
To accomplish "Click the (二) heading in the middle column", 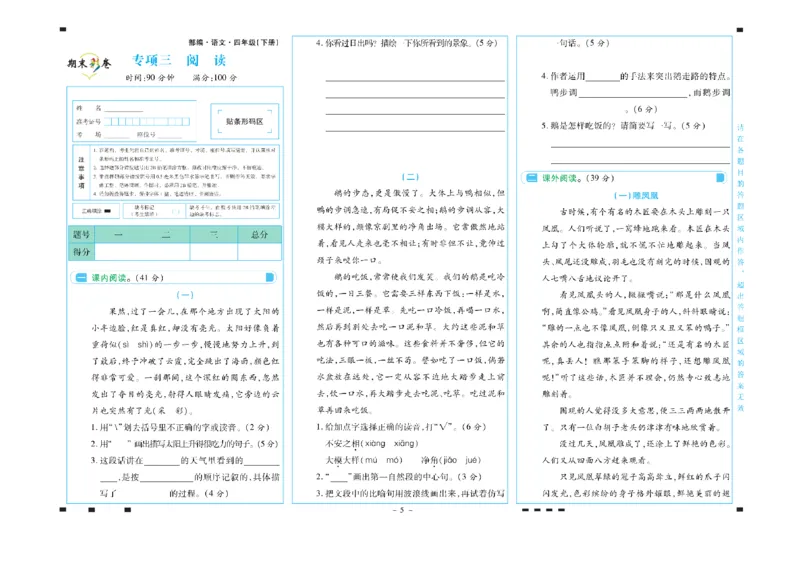I will pos(410,177).
